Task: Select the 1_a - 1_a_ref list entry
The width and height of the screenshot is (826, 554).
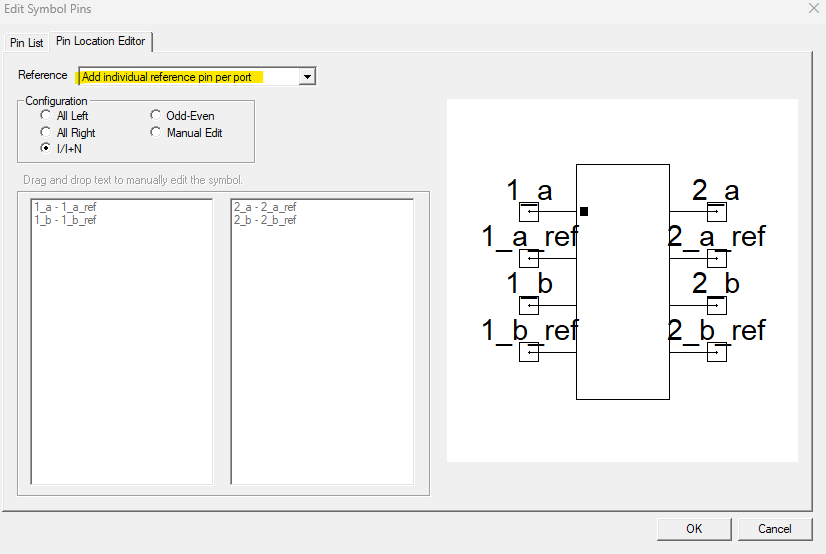Action: pos(65,207)
